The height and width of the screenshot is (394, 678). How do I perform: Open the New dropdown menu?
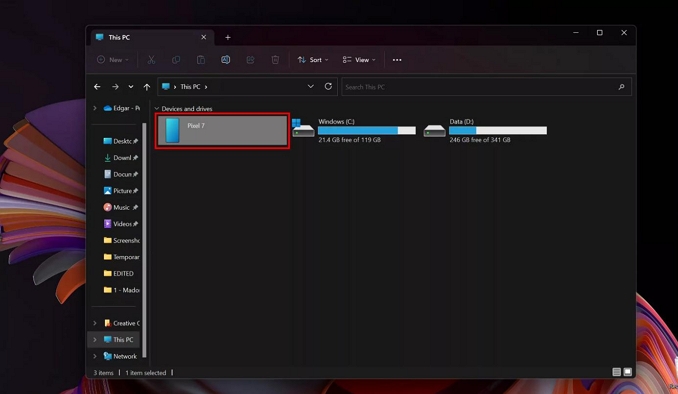pyautogui.click(x=113, y=60)
